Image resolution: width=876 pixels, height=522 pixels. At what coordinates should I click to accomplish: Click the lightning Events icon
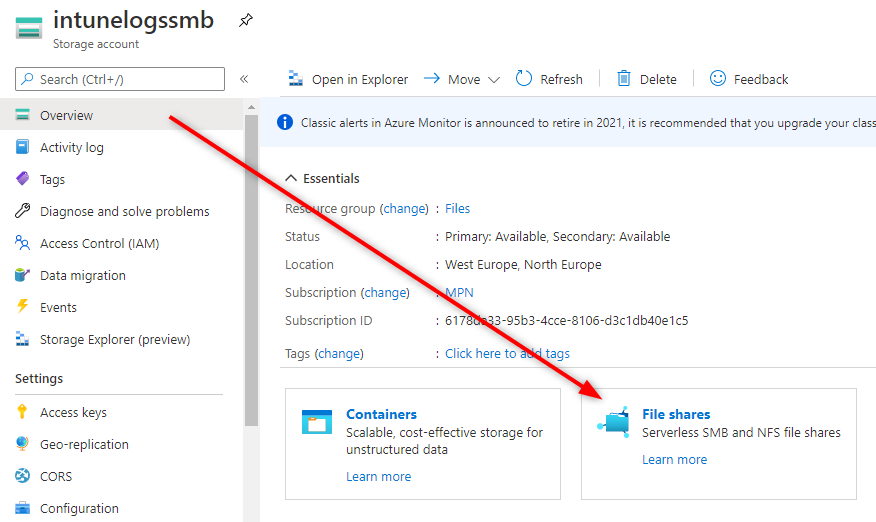[22, 307]
